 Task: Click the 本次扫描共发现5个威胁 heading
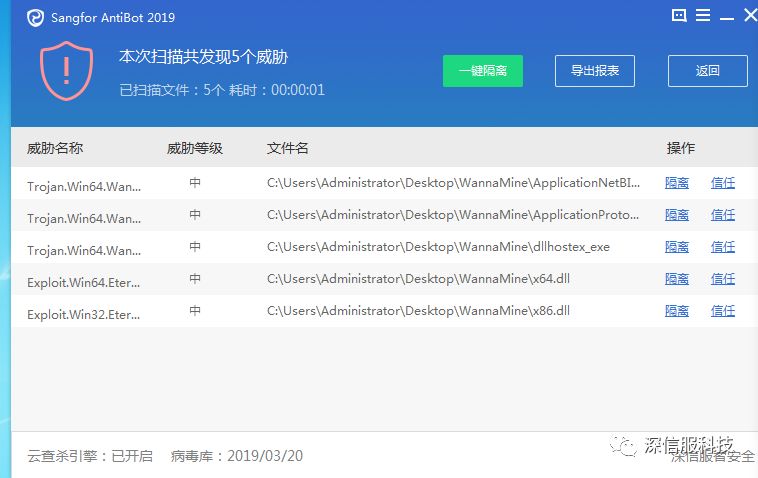204,57
